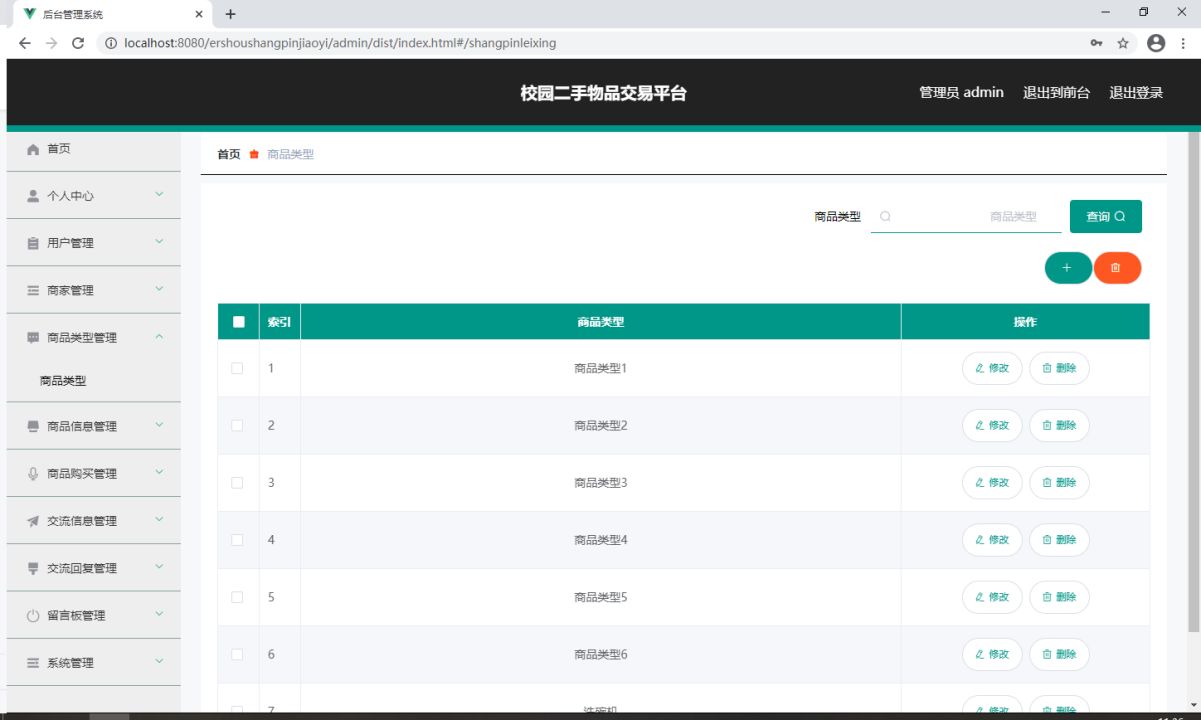Click the power icon next to 留言板管理
The width and height of the screenshot is (1201, 720).
33,616
